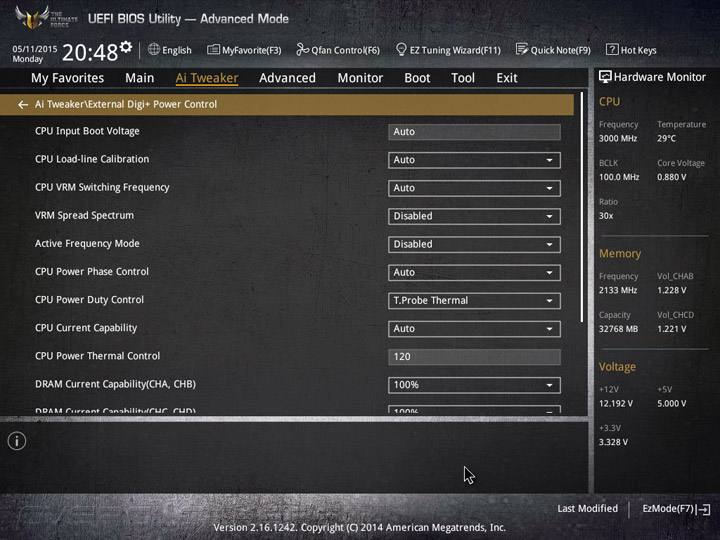Select CPU VRM Switching Frequency label

pos(102,187)
